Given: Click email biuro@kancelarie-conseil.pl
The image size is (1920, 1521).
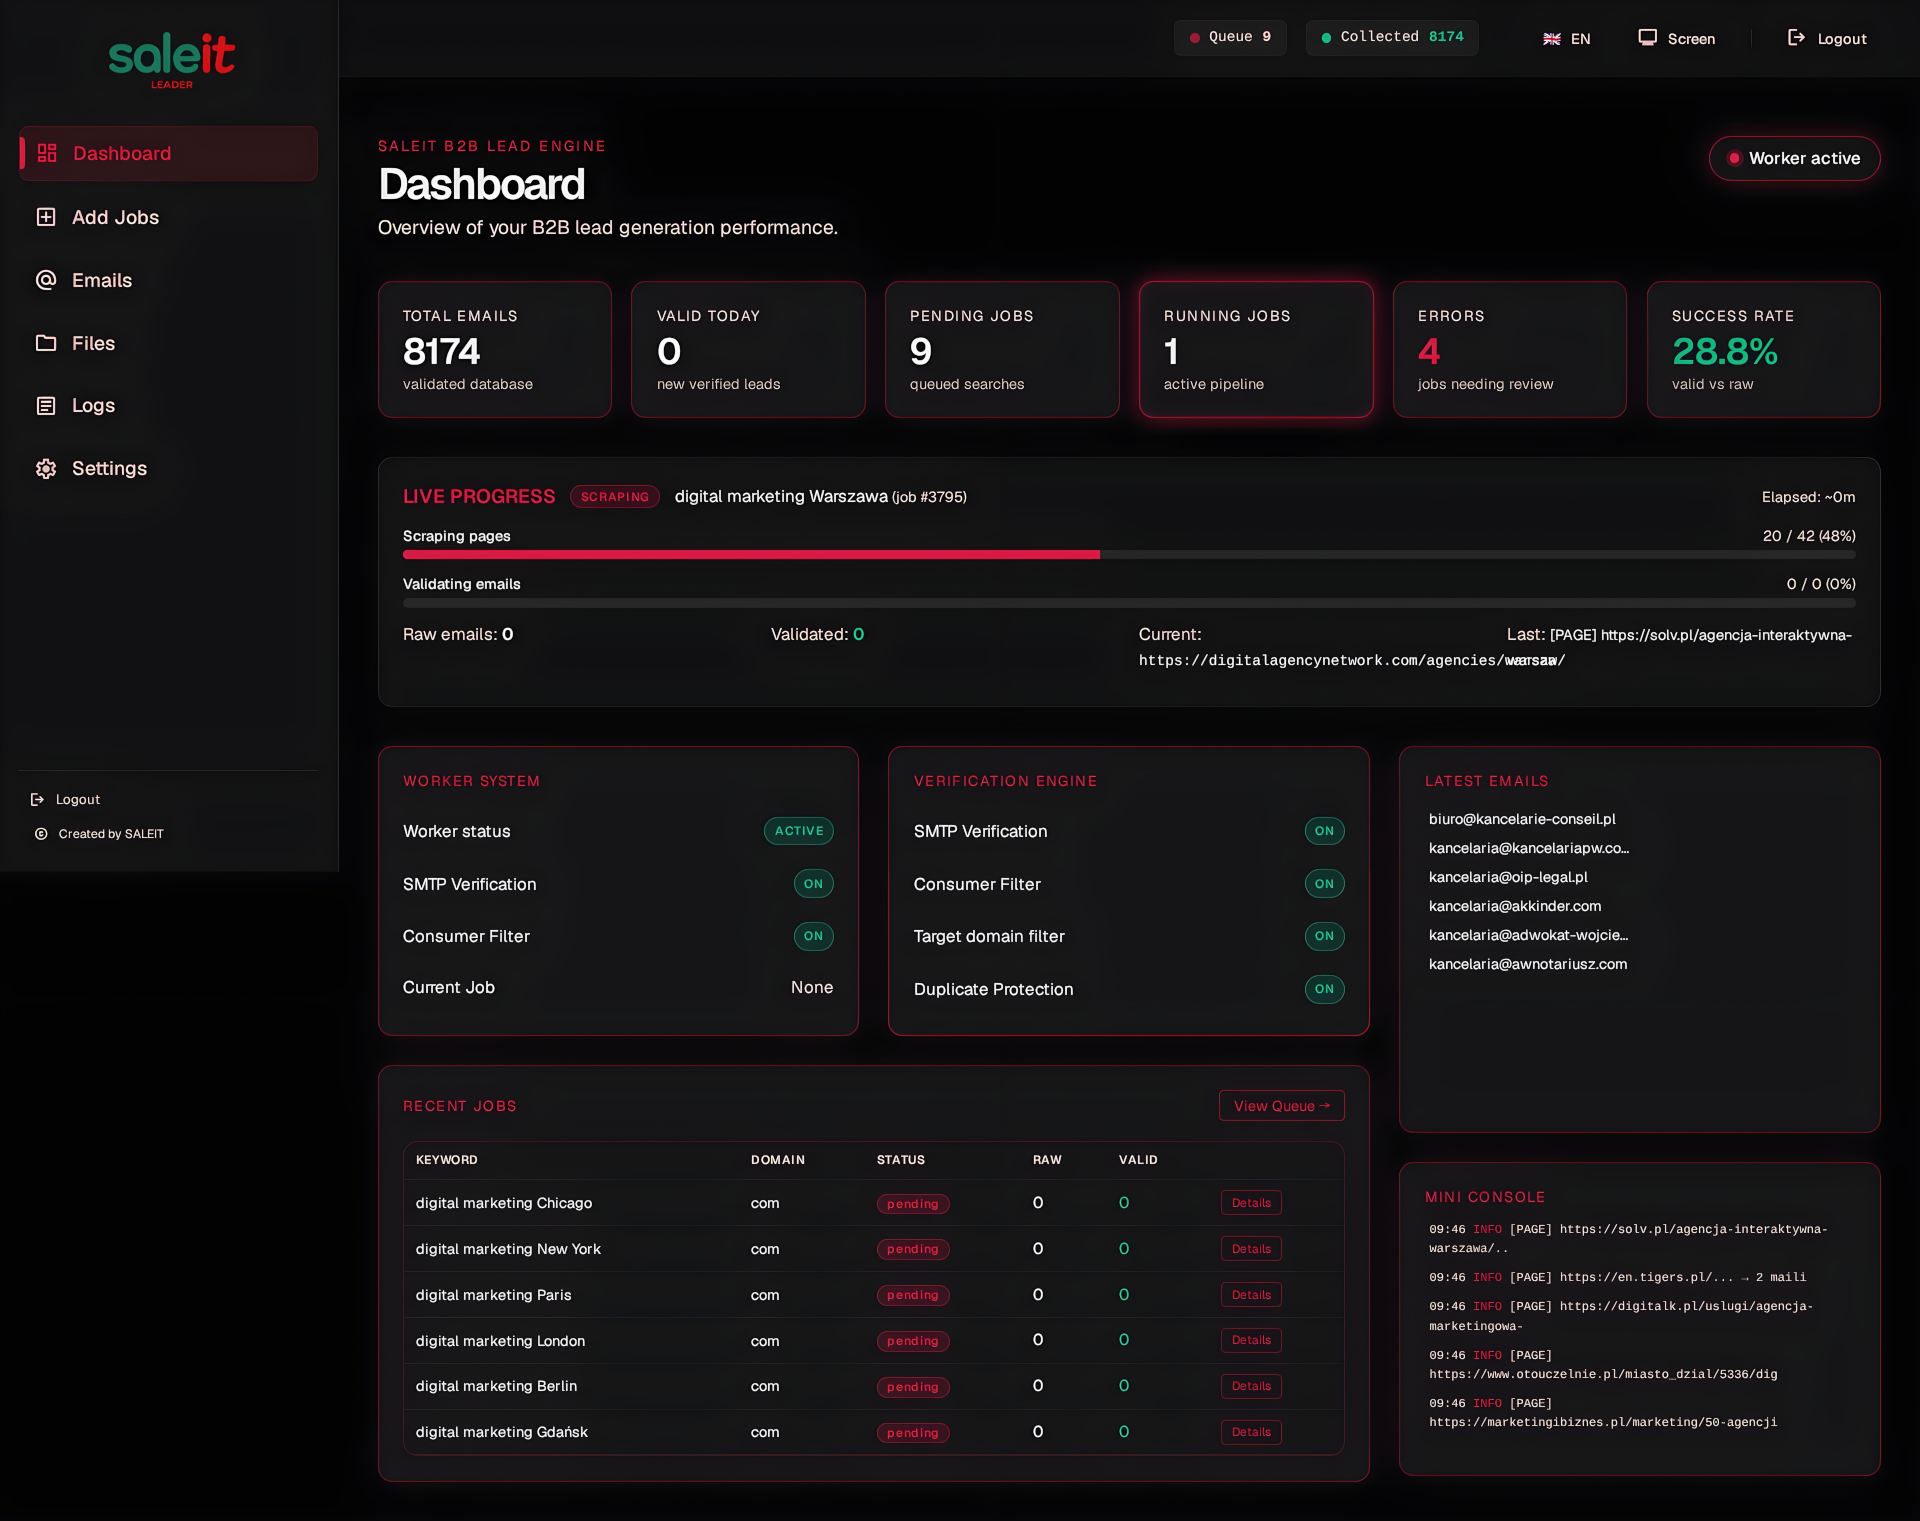Looking at the screenshot, I should tap(1522, 819).
